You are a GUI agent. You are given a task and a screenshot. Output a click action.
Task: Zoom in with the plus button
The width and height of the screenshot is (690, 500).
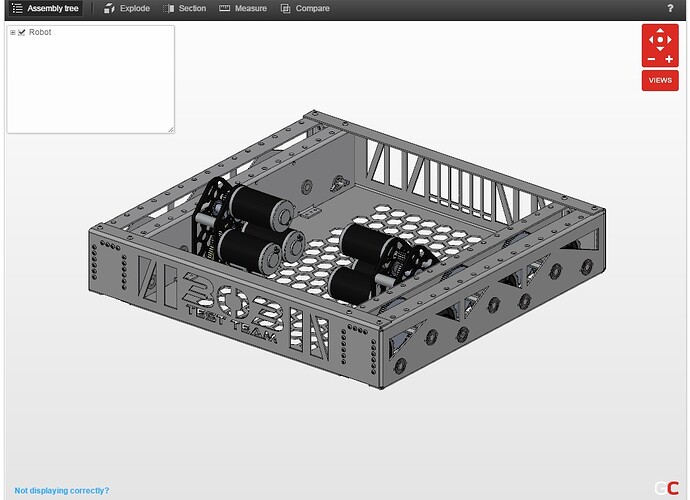click(x=669, y=59)
